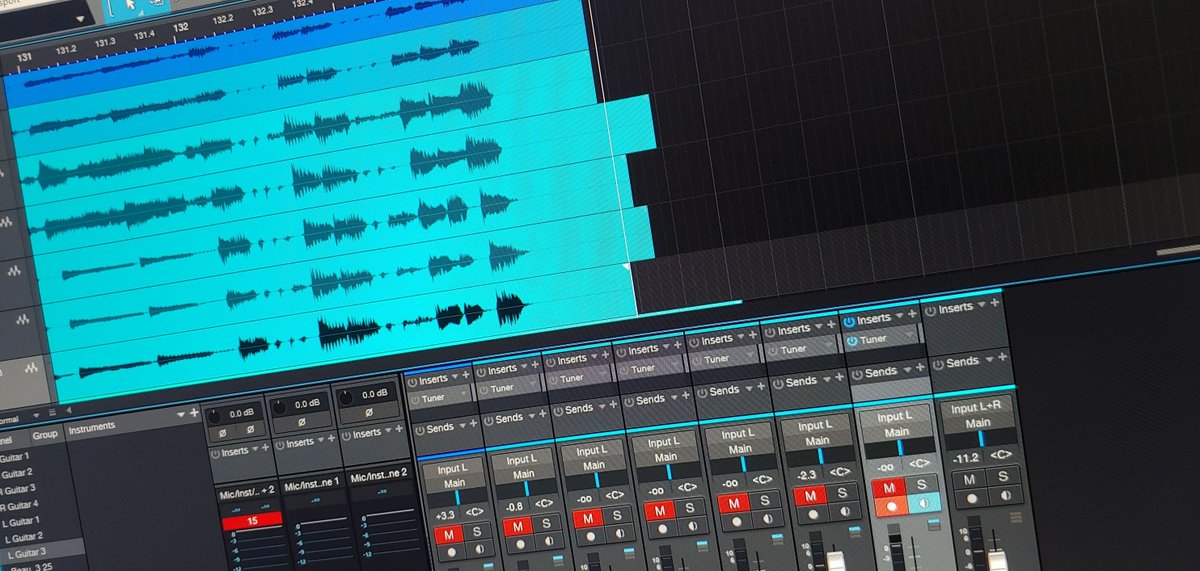
Task: Arm record on the -0.8 channel
Action: point(519,546)
